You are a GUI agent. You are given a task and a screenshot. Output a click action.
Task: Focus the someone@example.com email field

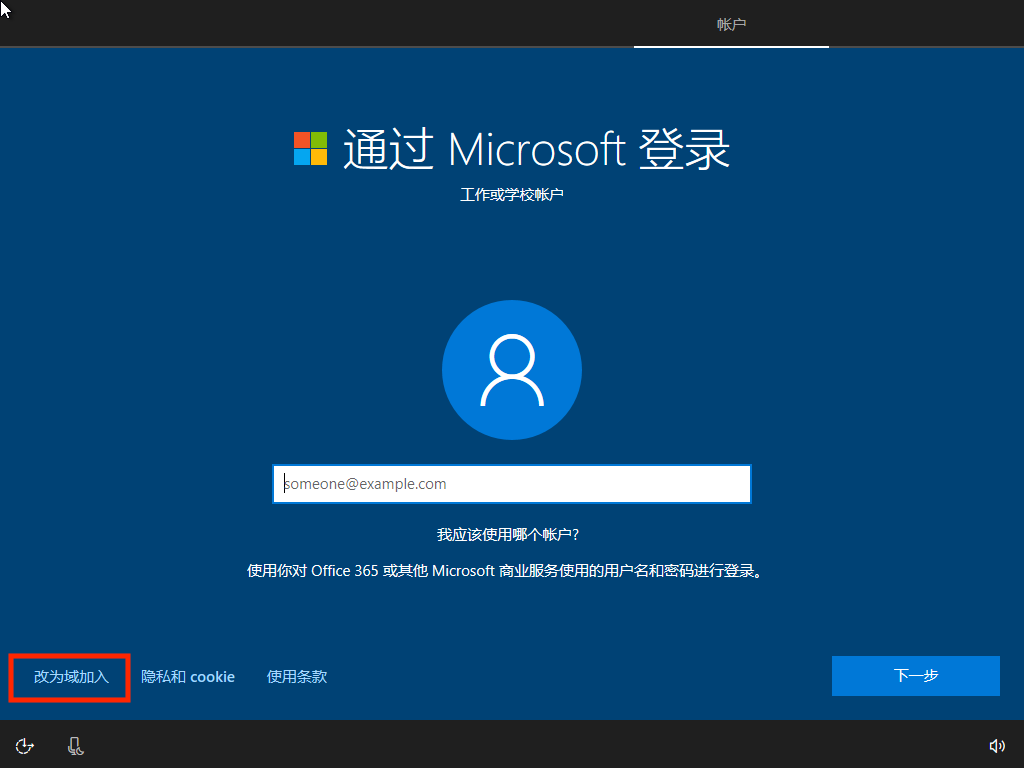click(x=512, y=484)
